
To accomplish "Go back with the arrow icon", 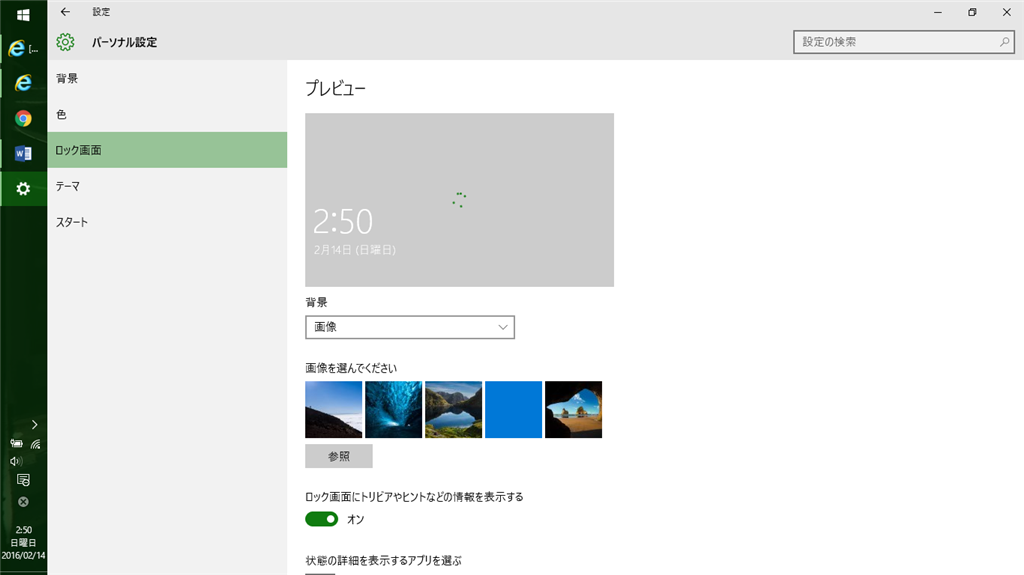I will coord(65,12).
